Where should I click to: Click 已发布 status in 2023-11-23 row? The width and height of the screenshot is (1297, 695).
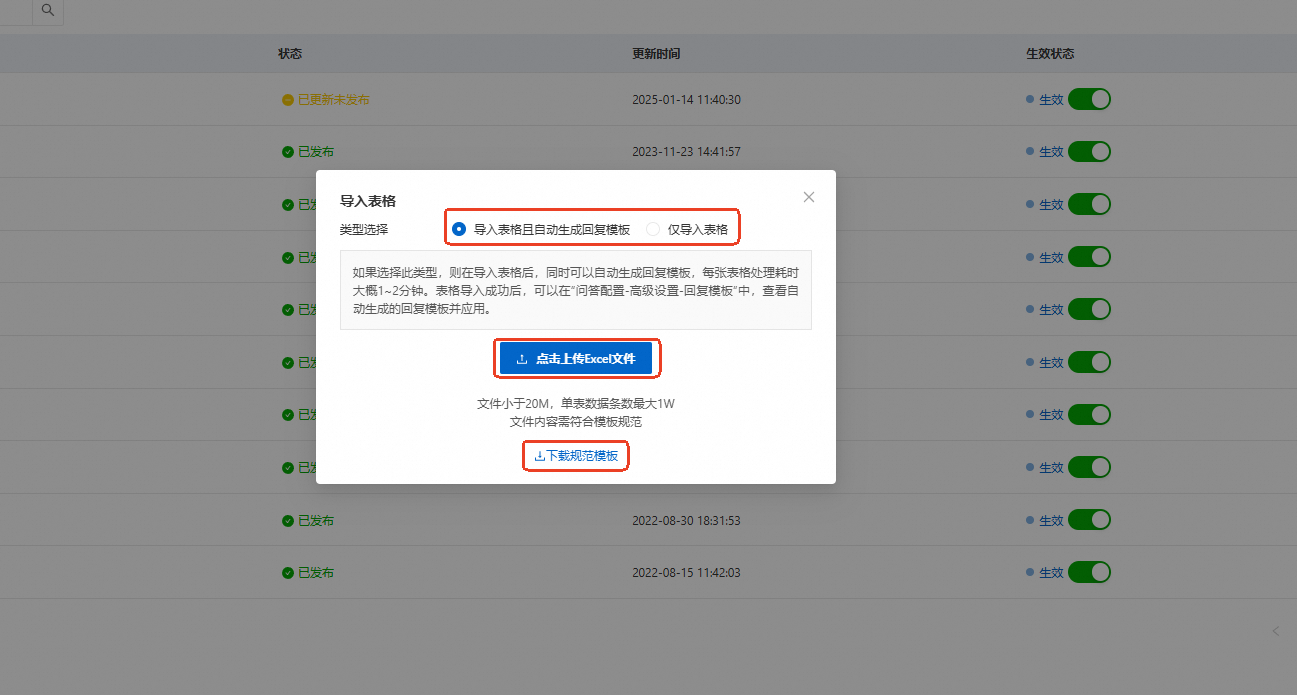pyautogui.click(x=308, y=152)
